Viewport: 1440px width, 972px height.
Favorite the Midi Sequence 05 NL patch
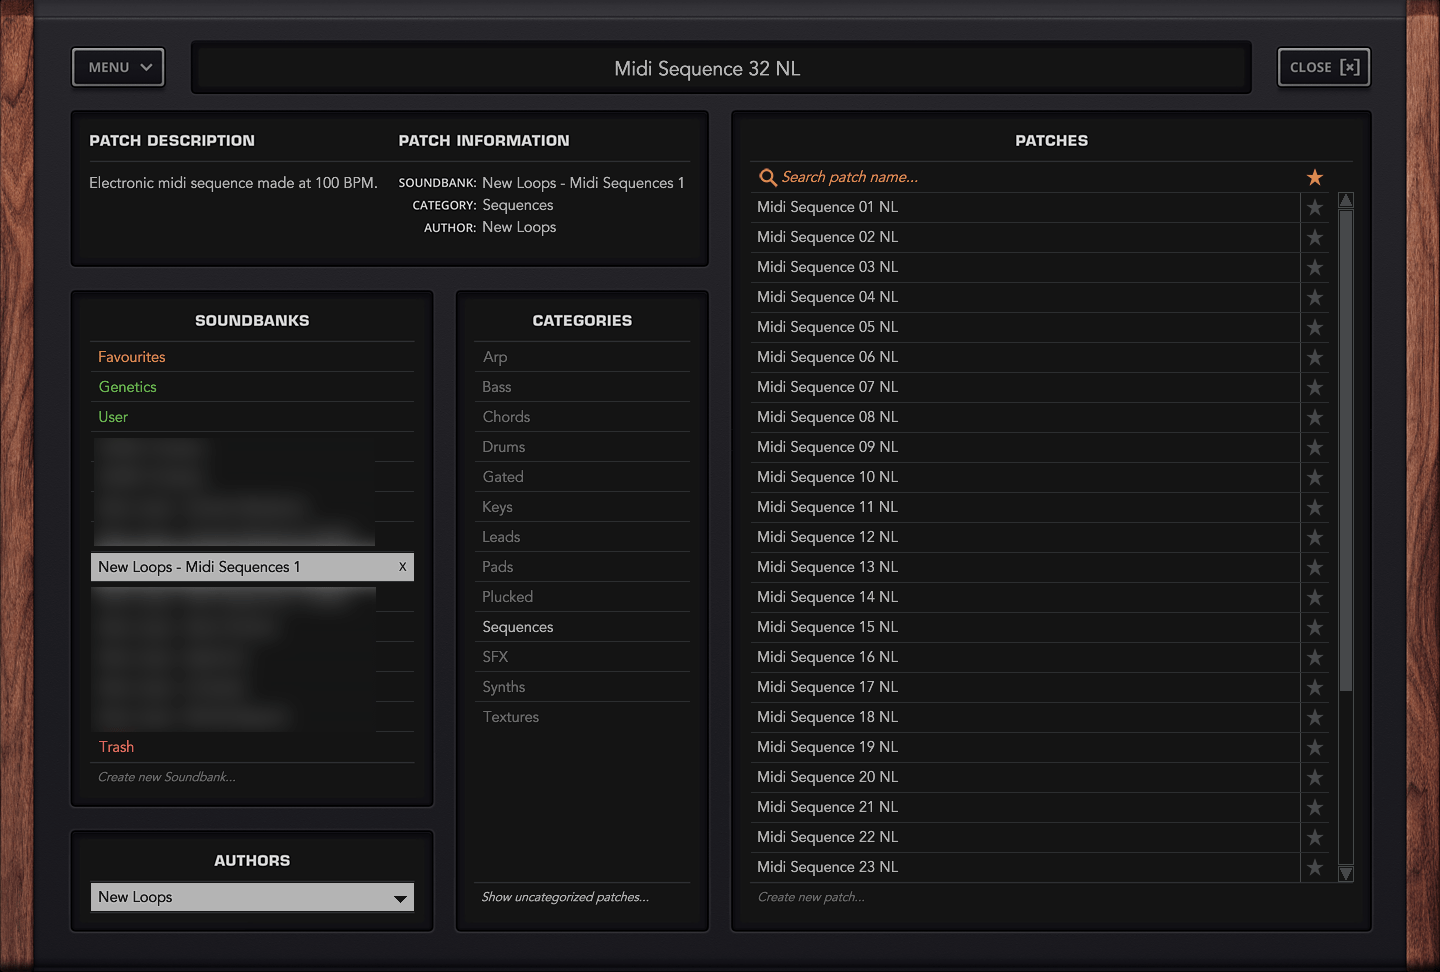click(x=1314, y=327)
